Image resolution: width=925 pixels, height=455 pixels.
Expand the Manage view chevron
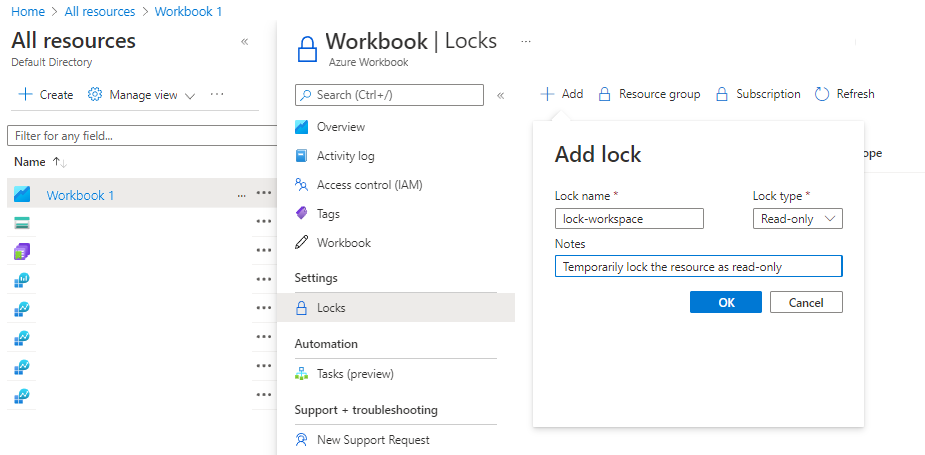click(189, 96)
